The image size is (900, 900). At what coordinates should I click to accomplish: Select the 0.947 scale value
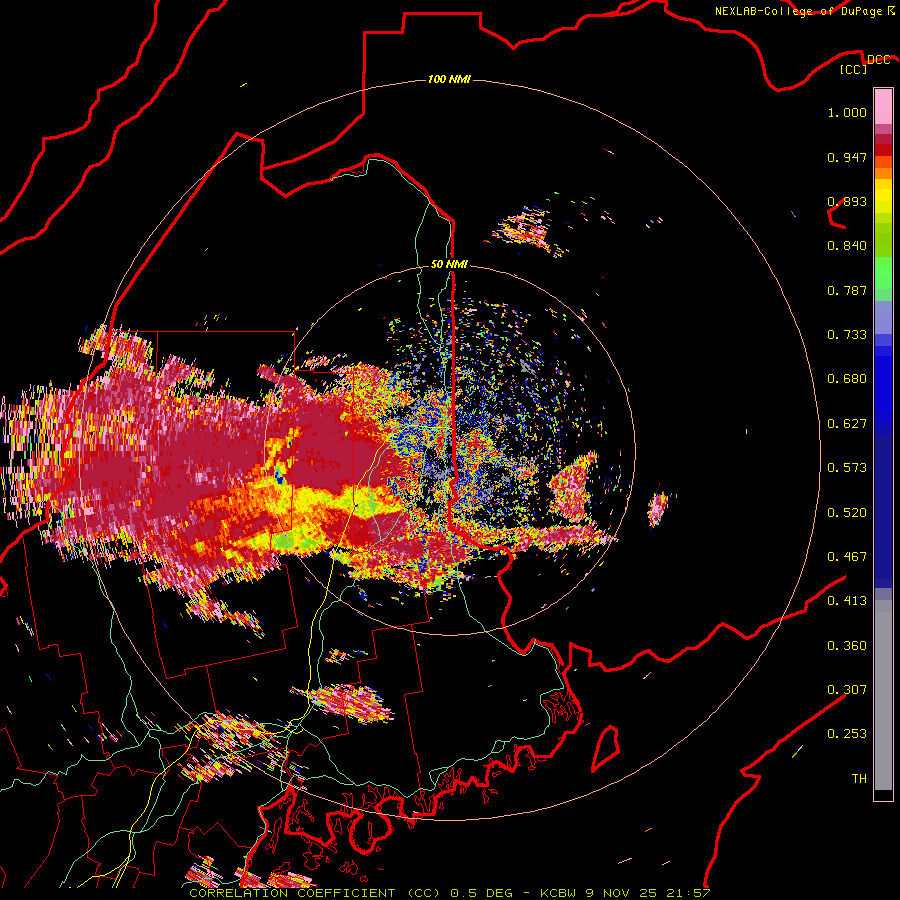[847, 157]
